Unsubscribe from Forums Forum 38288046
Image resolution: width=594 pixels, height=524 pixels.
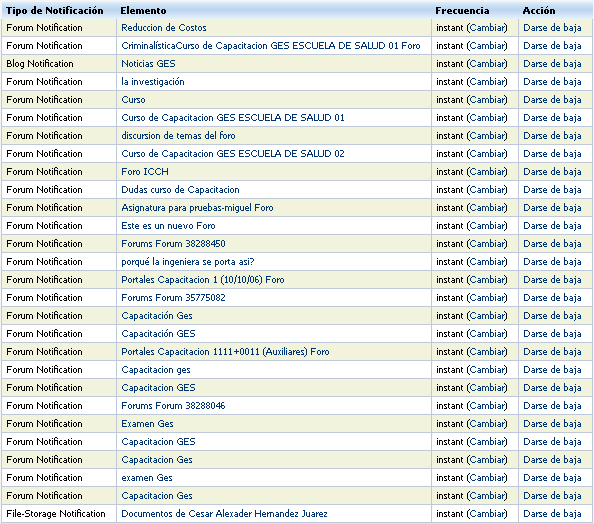[x=552, y=406]
